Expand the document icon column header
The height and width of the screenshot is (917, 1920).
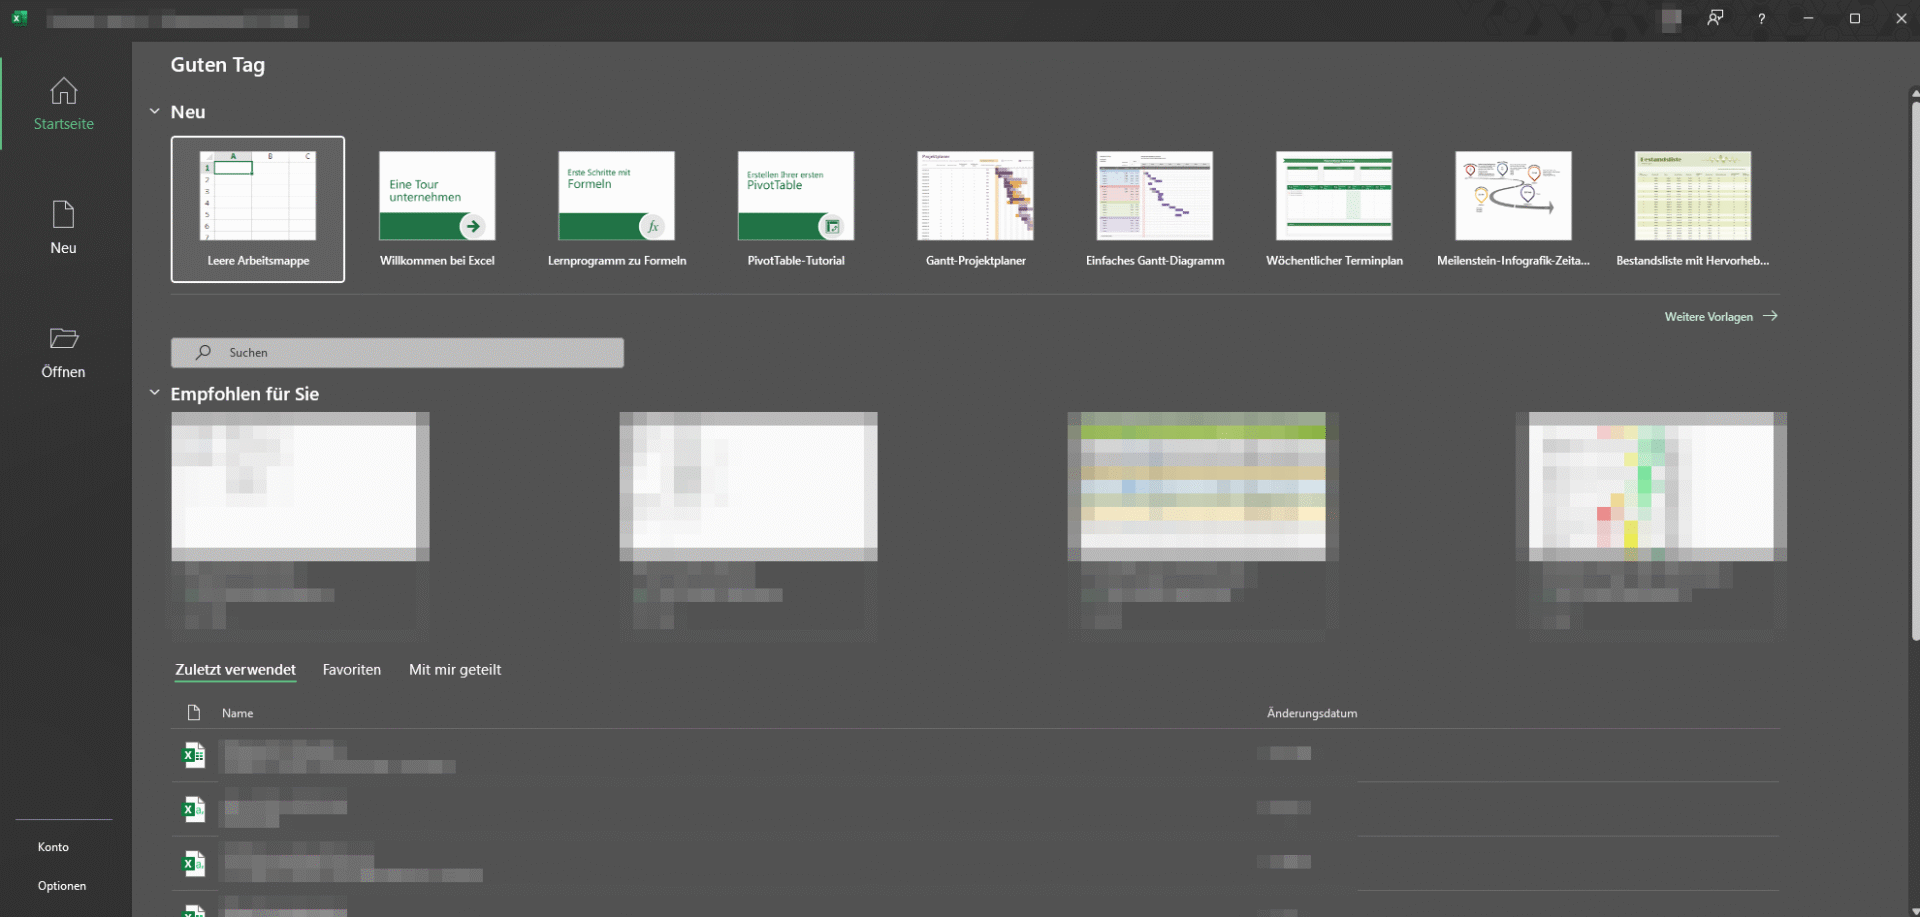pos(193,712)
